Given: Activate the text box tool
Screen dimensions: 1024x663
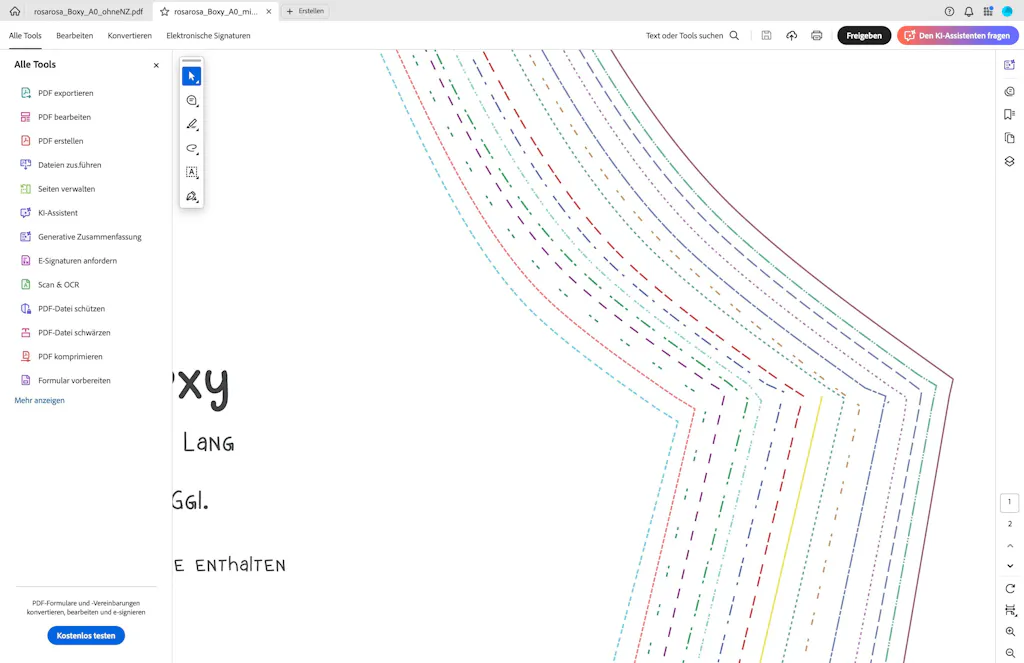Looking at the screenshot, I should (x=191, y=173).
